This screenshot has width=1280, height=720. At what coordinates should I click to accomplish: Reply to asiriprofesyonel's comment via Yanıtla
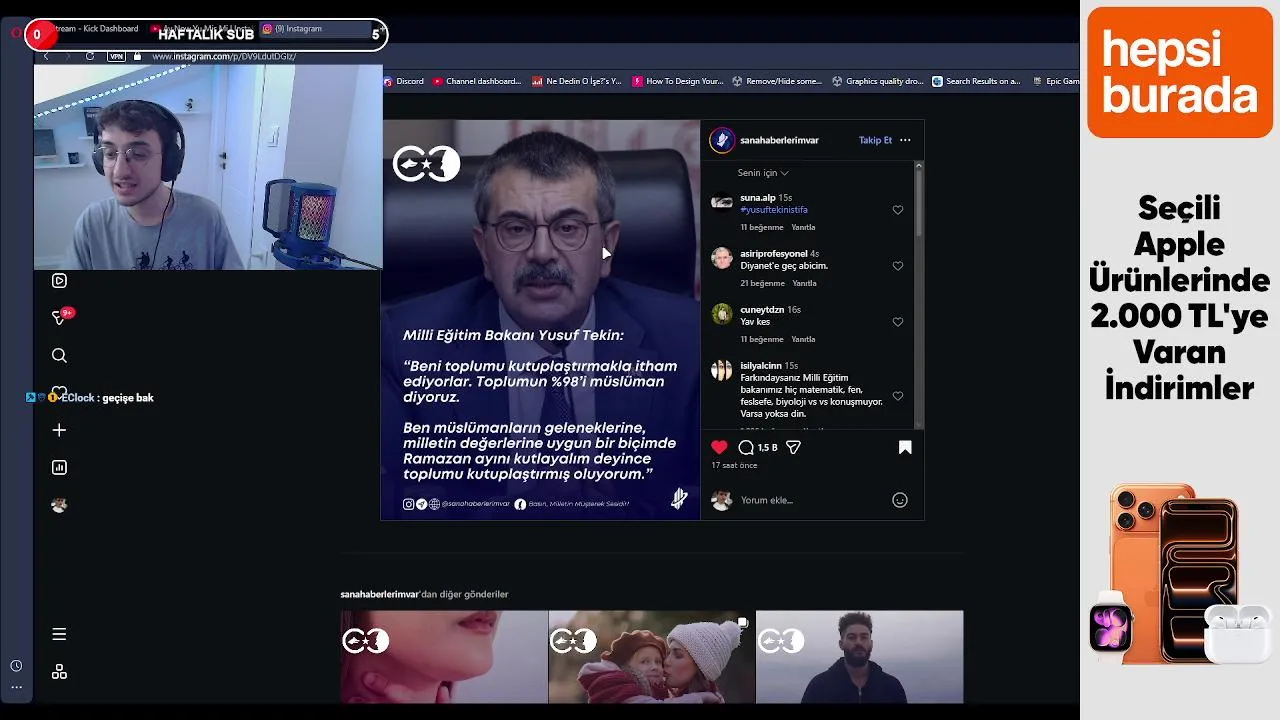(804, 283)
